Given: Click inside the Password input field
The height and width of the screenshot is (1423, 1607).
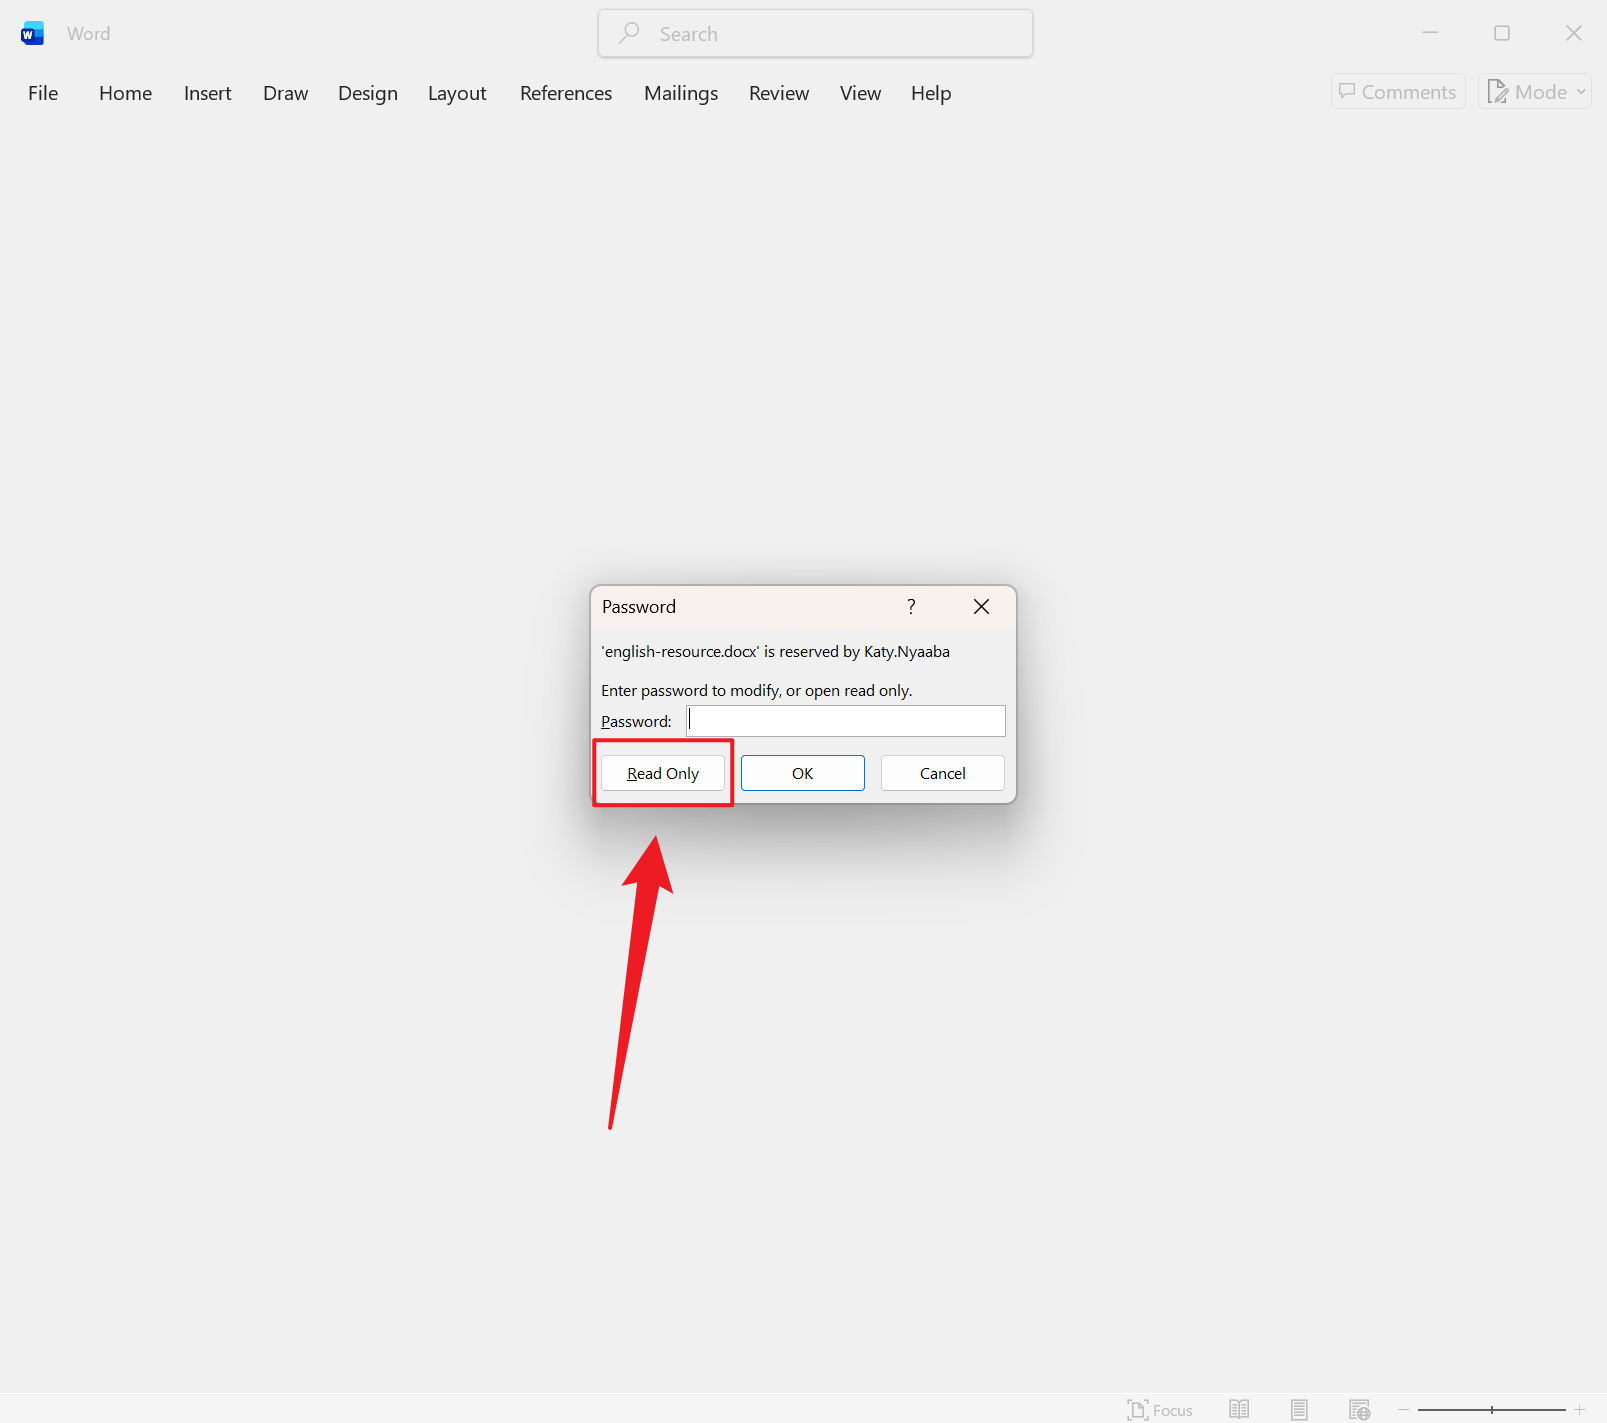Looking at the screenshot, I should click(x=845, y=720).
